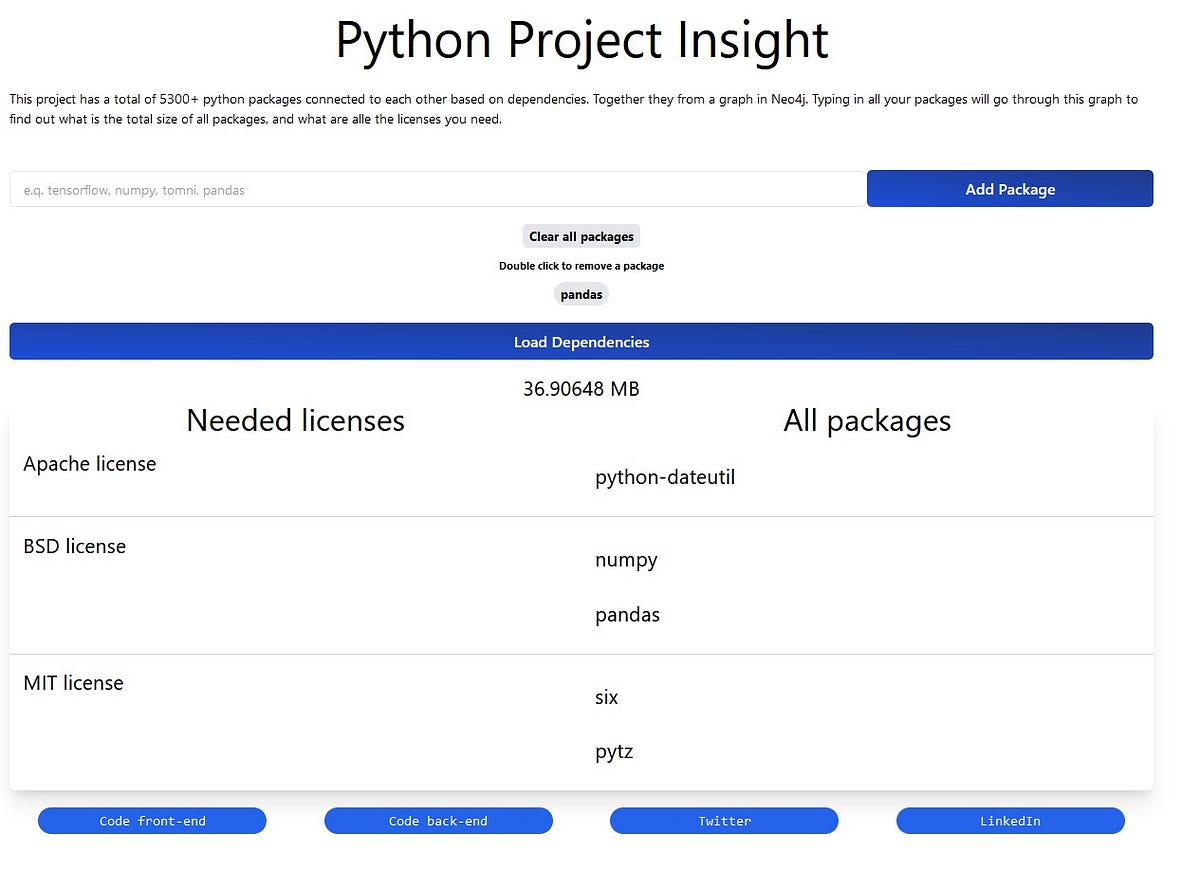Viewport: 1200px width, 873px height.
Task: Click the package name input field
Action: point(437,189)
